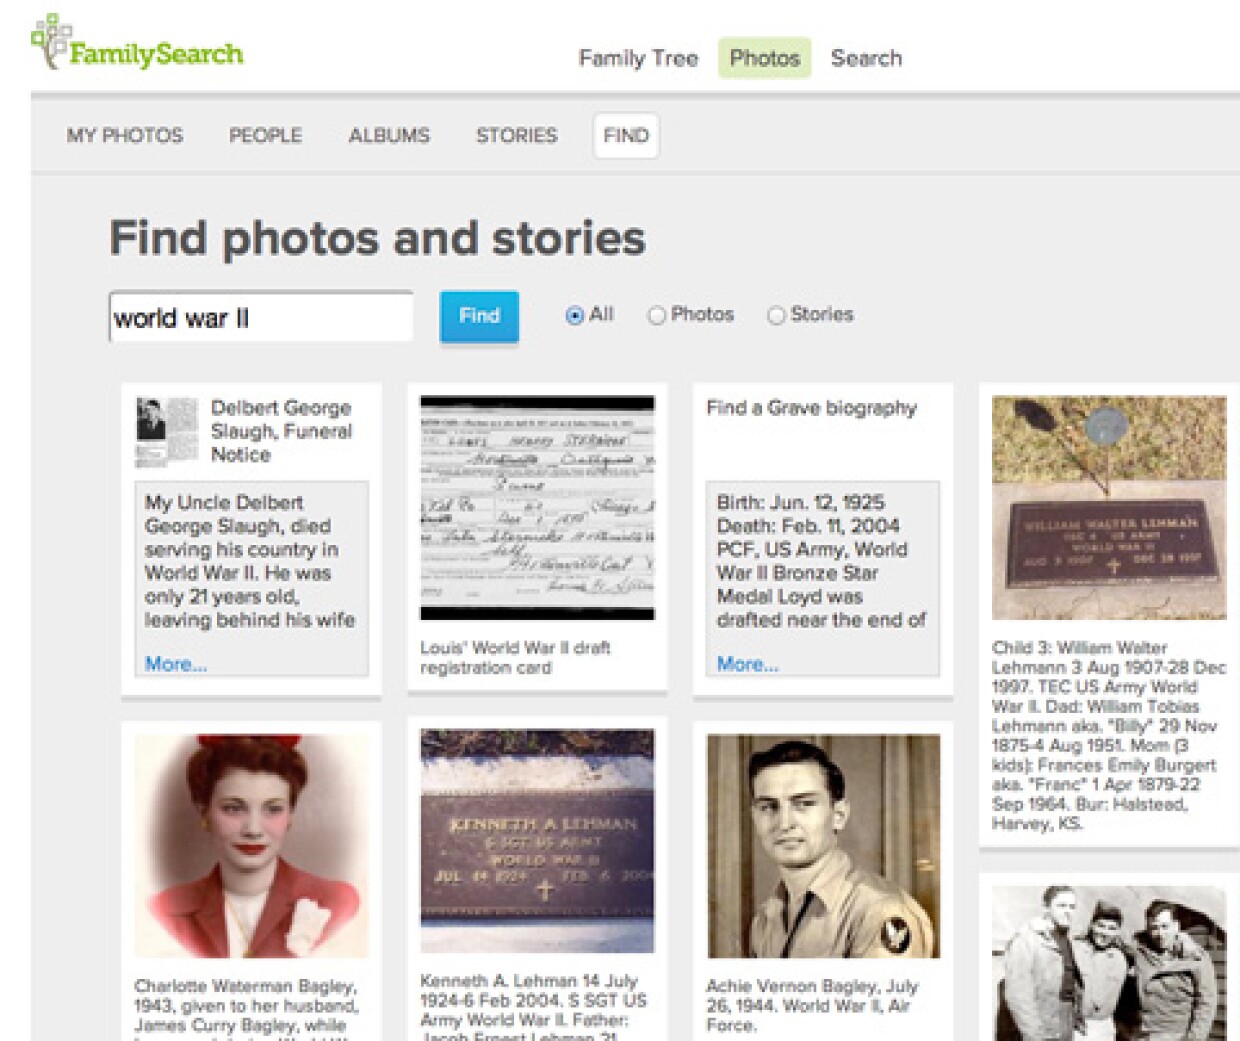
Task: Expand More link under Find a Grave biography
Action: point(747,664)
